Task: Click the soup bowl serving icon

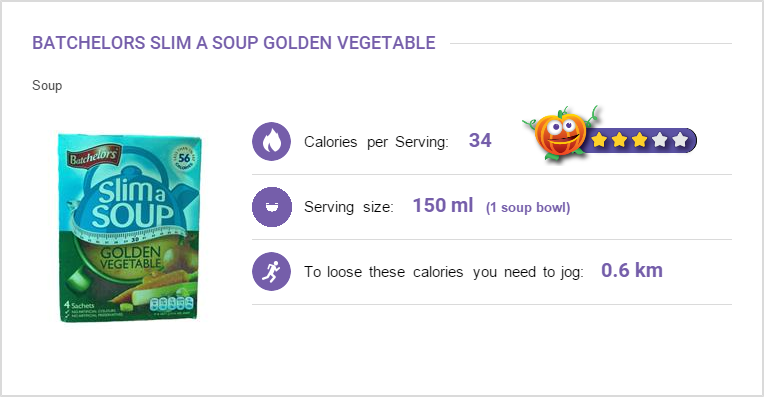Action: 271,207
